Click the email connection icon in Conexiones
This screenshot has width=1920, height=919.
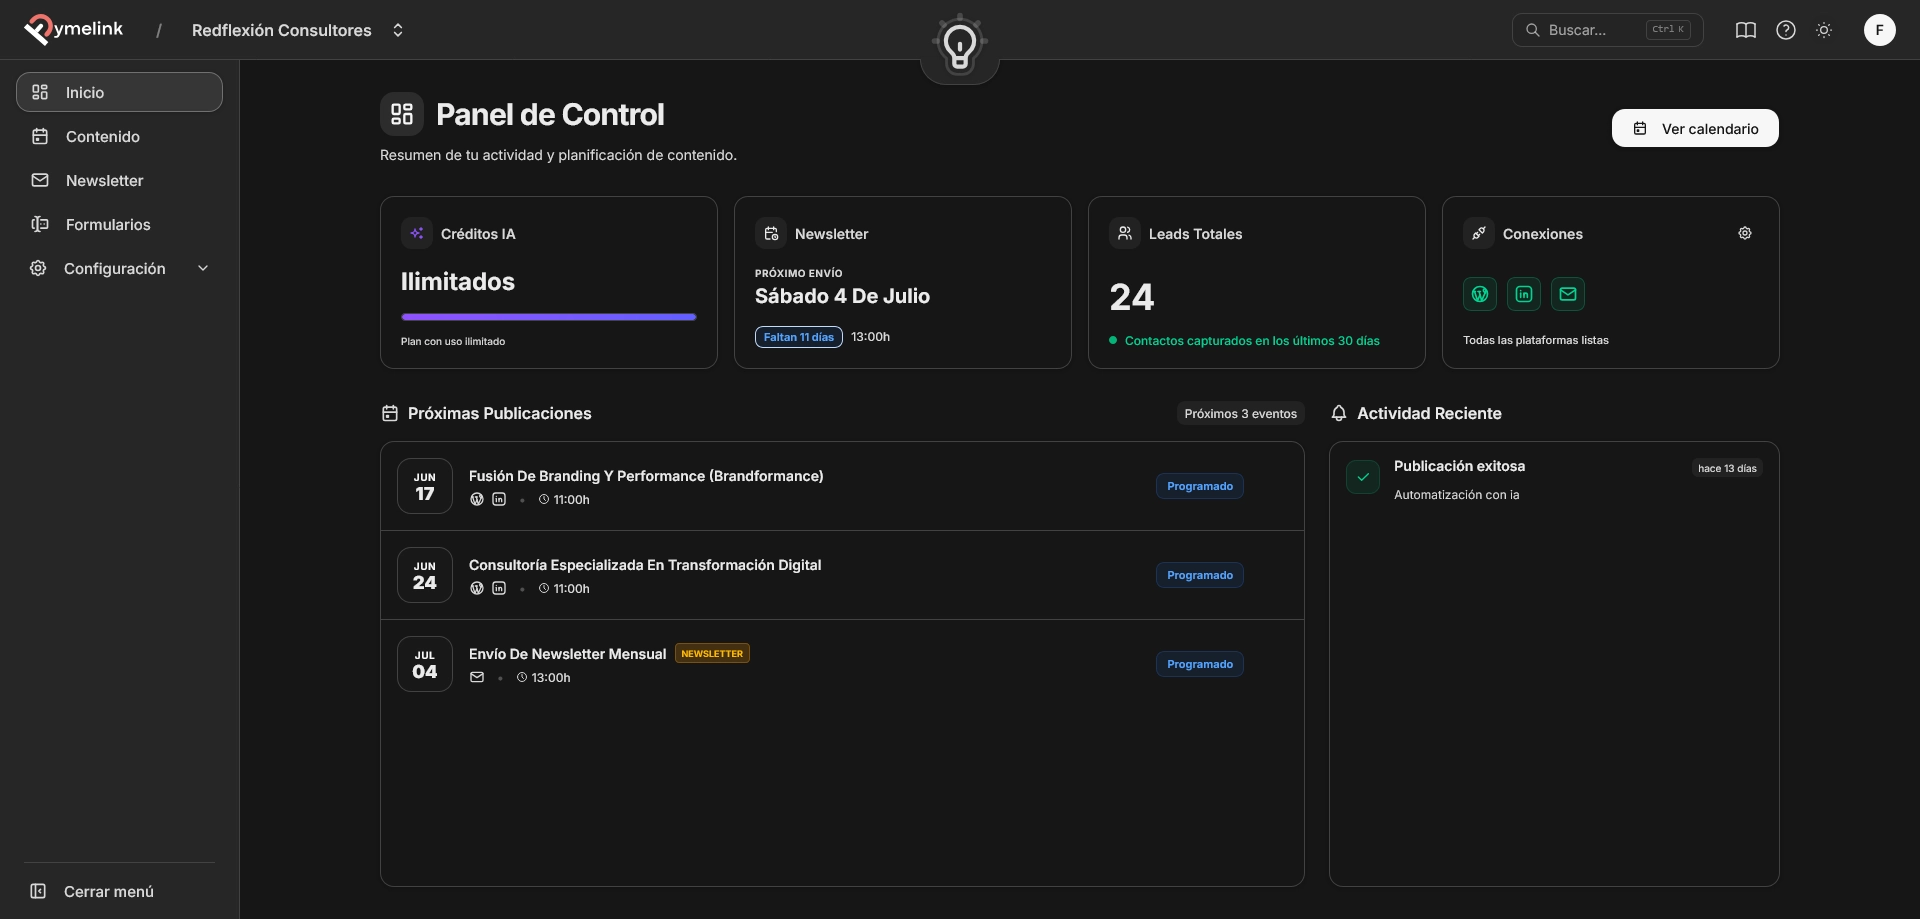pos(1568,294)
